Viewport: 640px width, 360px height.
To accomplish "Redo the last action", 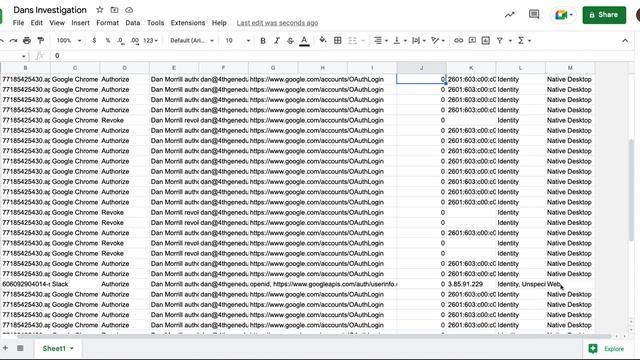I will (x=13, y=40).
